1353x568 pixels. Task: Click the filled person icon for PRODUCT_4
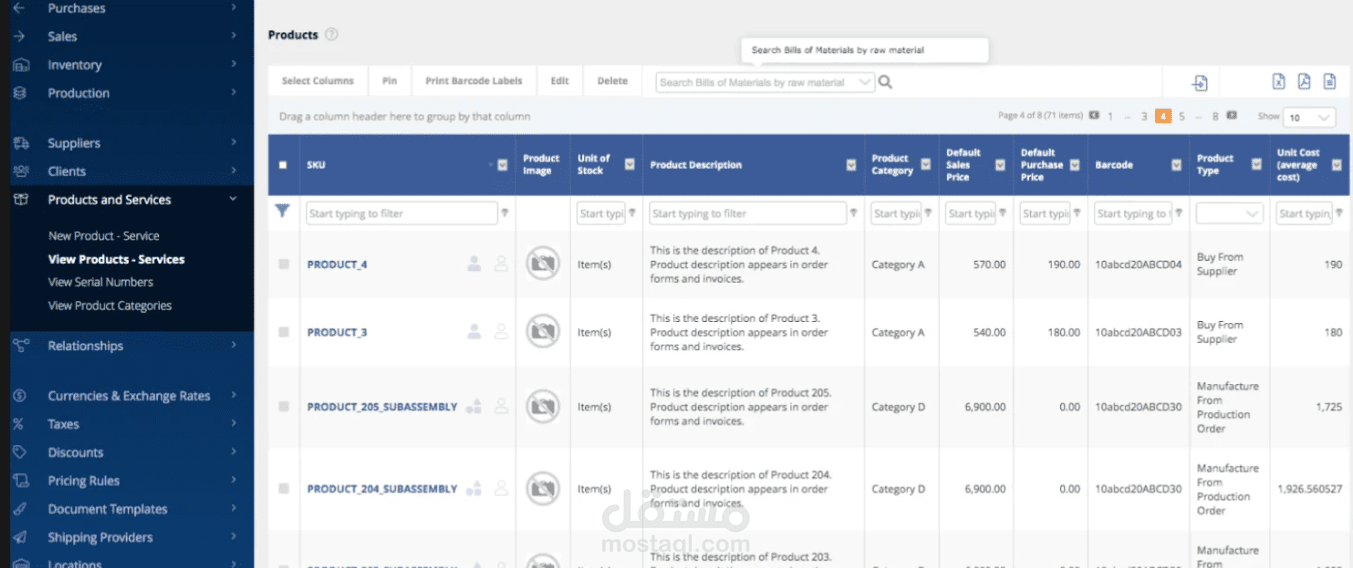coord(474,264)
